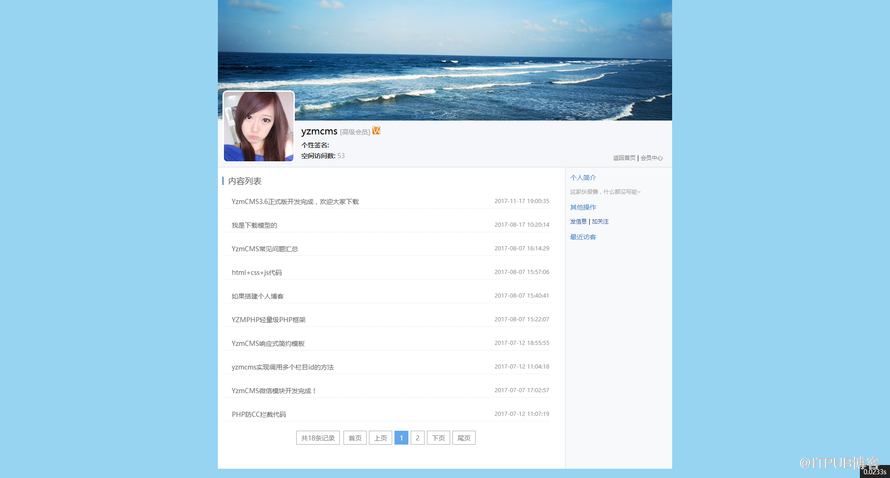890x478 pixels.
Task: Click 下页 next page button
Action: click(438, 438)
